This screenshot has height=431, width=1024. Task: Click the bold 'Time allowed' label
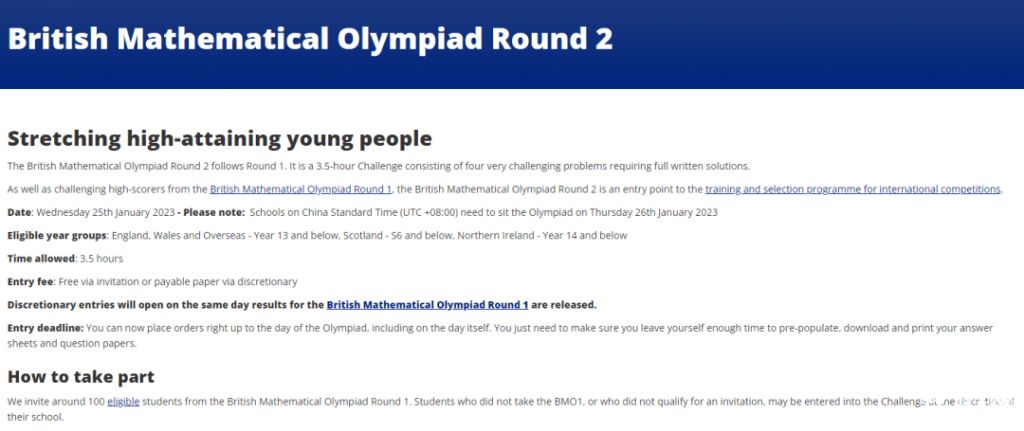click(x=41, y=259)
